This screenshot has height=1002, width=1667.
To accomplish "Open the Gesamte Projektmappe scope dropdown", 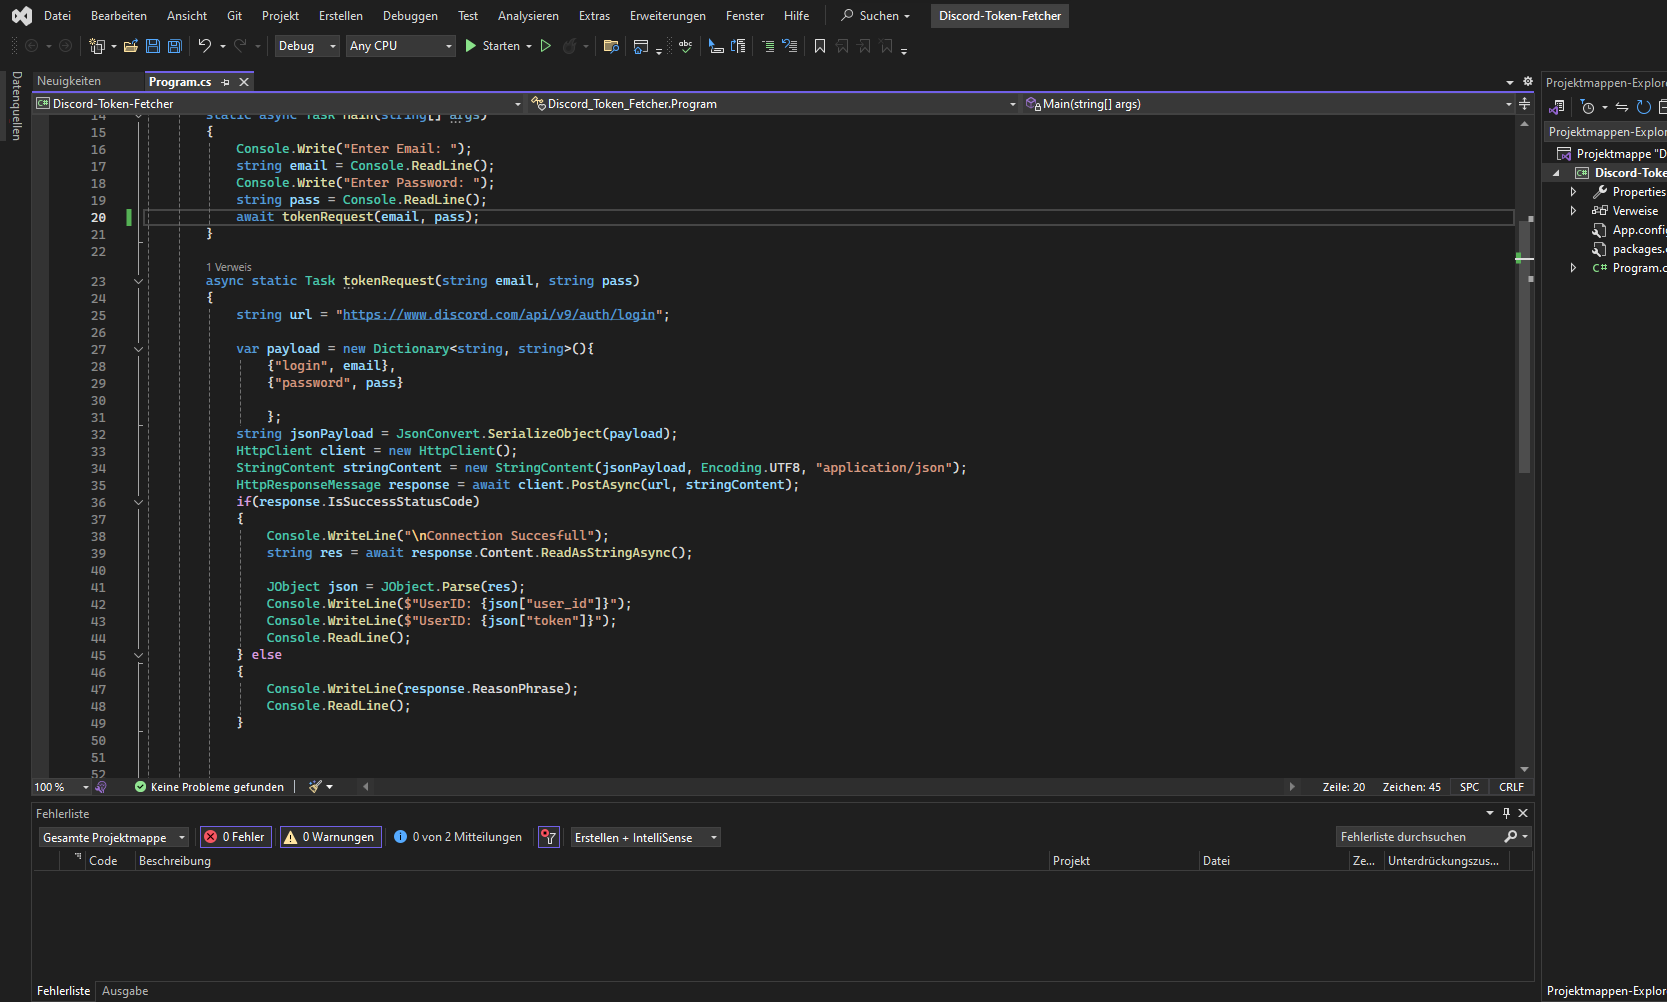I will tap(114, 837).
